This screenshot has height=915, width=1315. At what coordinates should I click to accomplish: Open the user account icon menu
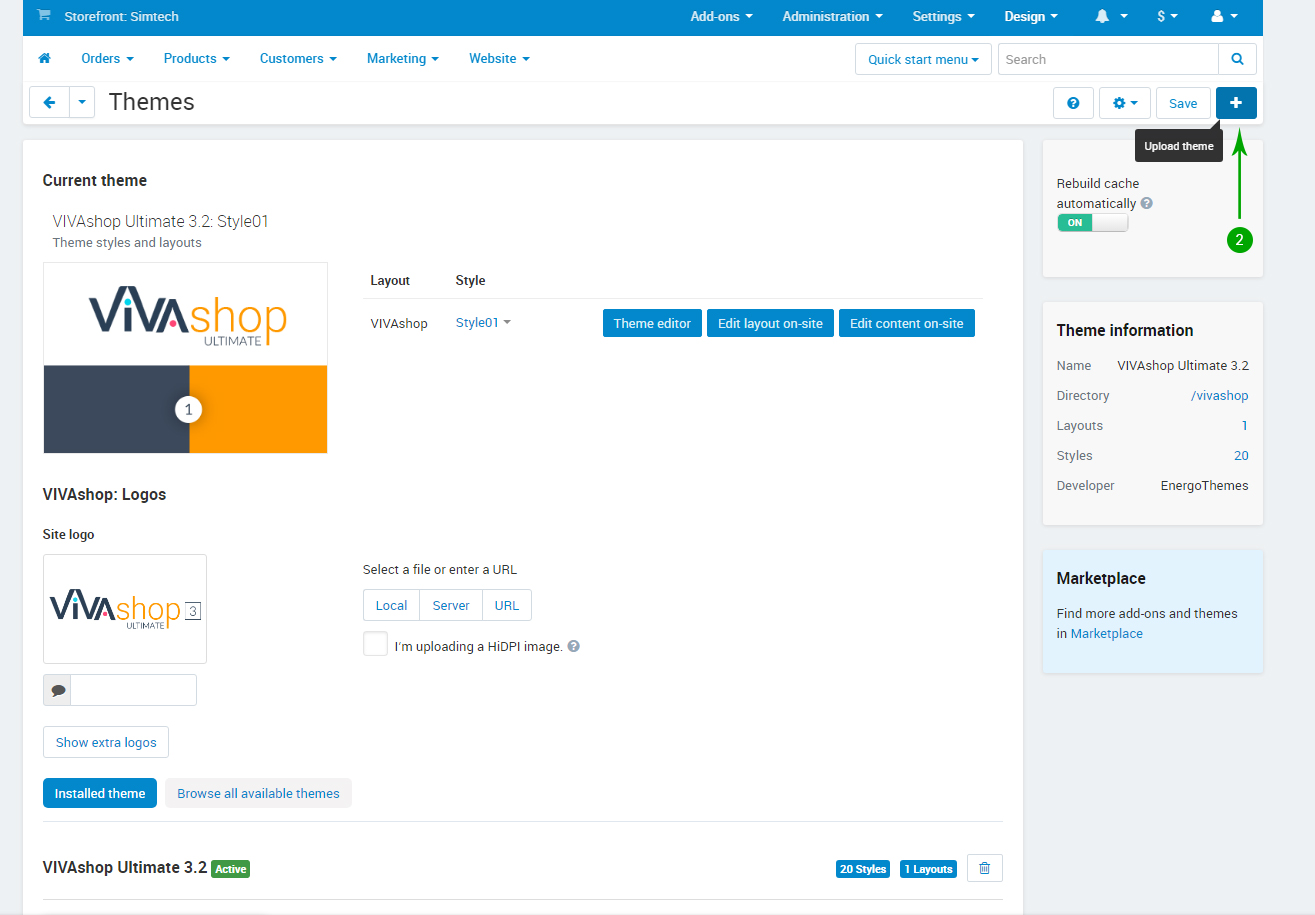click(x=1224, y=17)
